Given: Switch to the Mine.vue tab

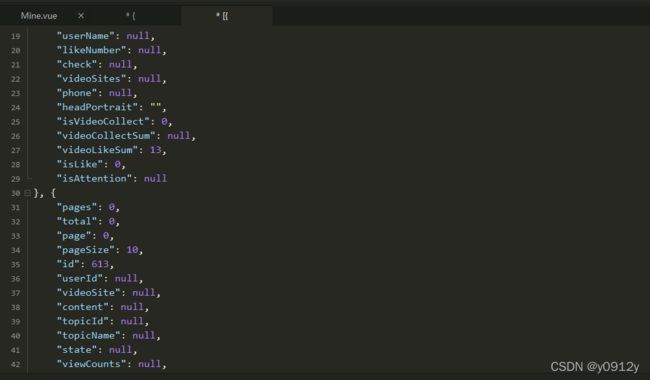Looking at the screenshot, I should point(39,16).
